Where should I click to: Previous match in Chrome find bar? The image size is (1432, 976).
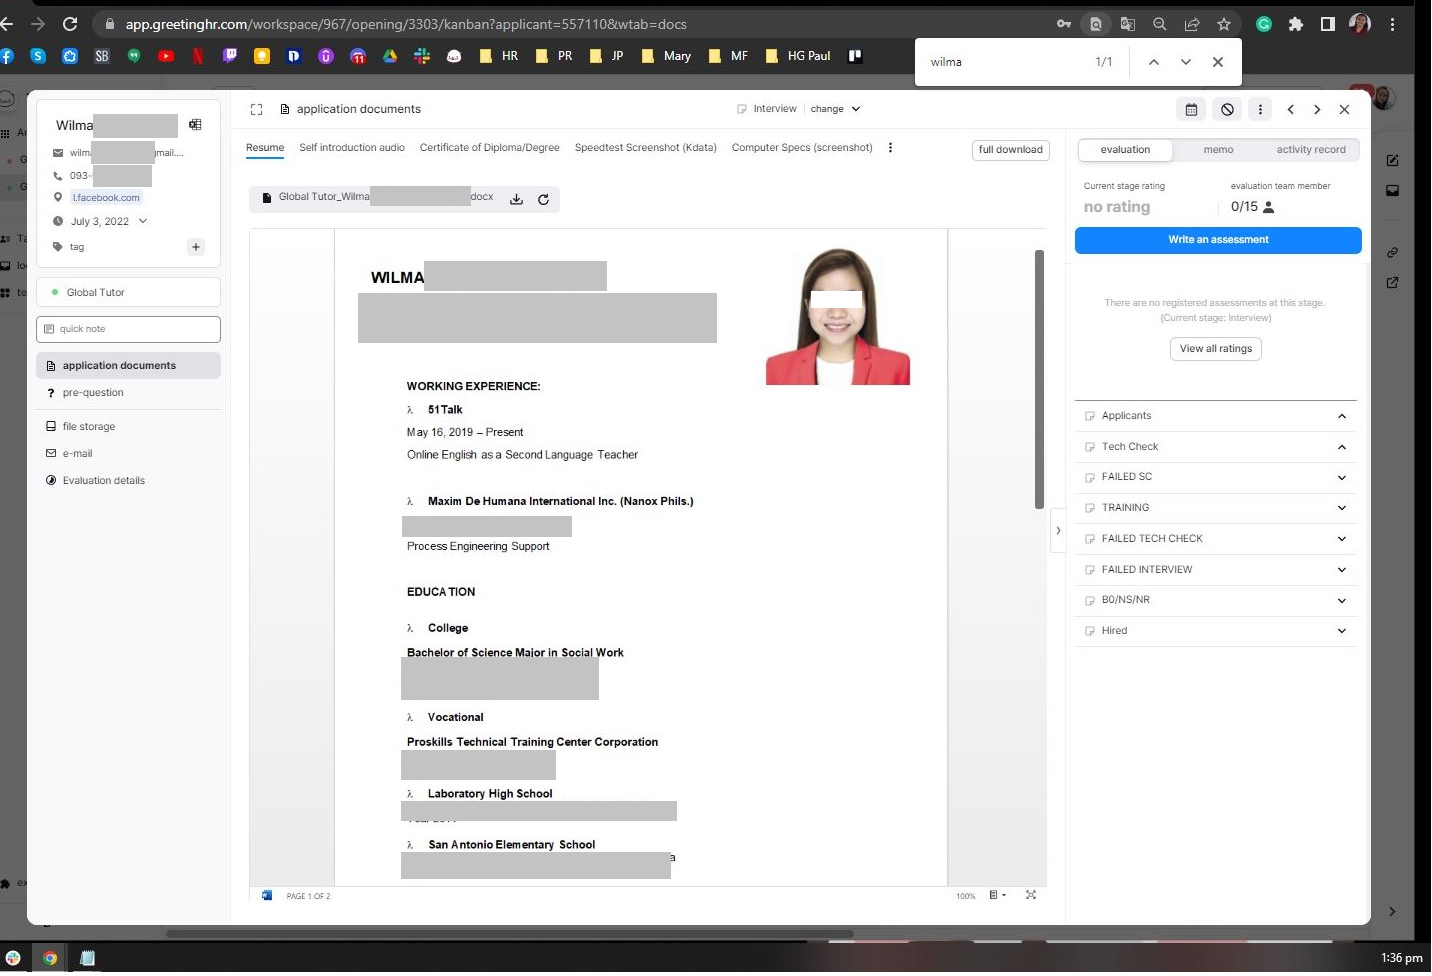tap(1153, 62)
